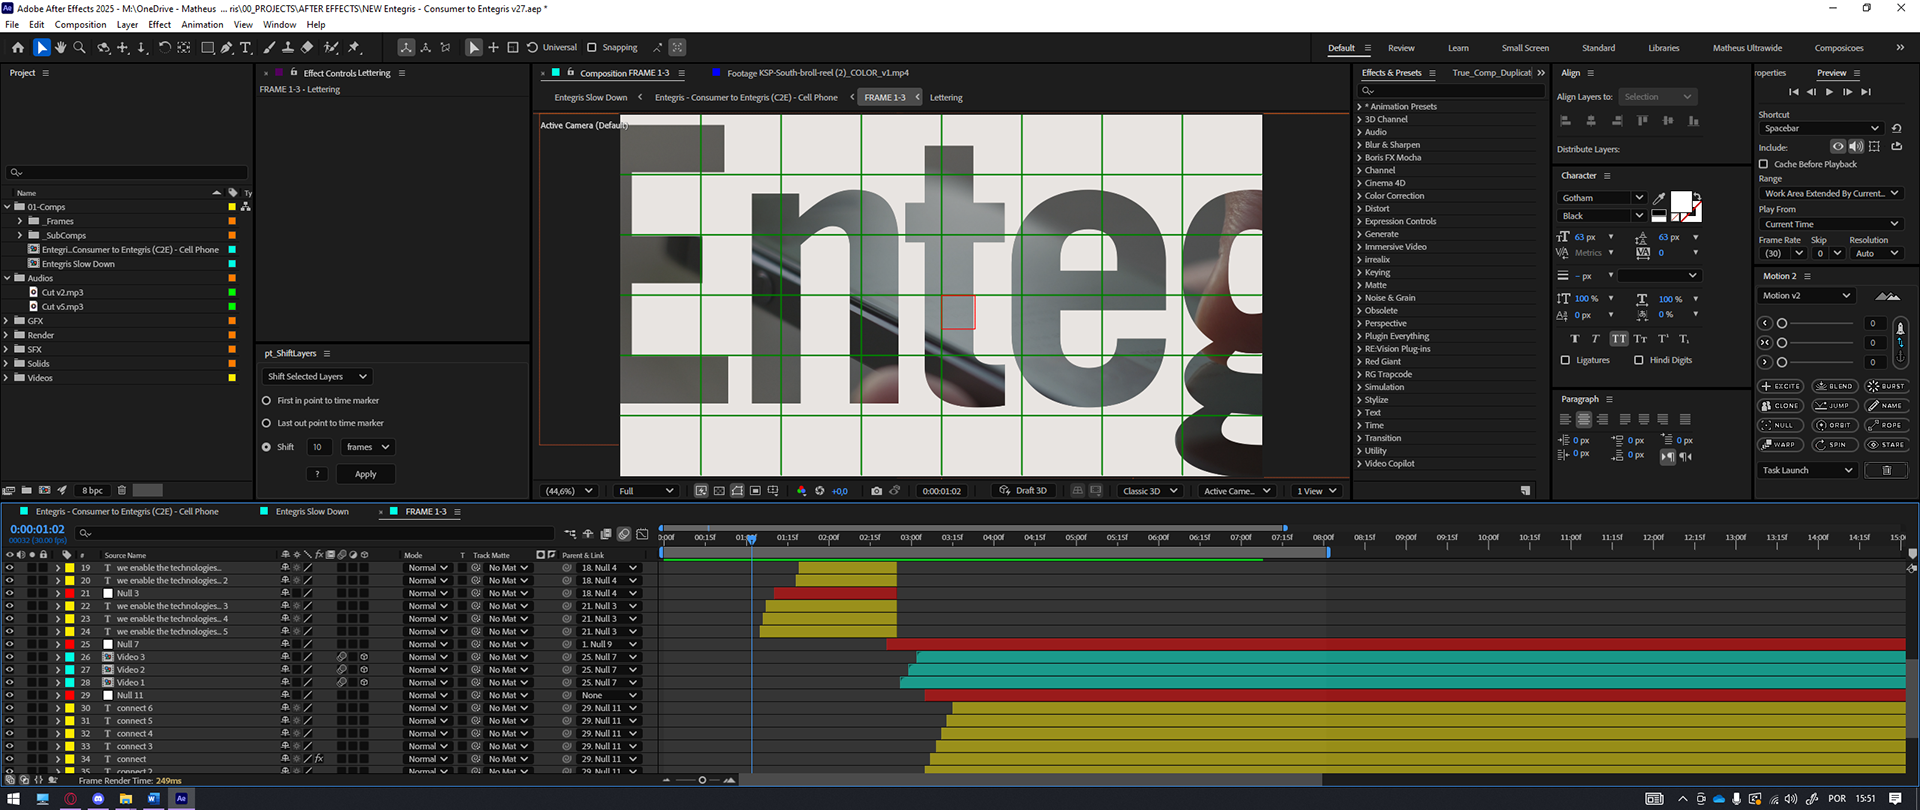Screen dimensions: 1920x810
Task: Open the Effect menu
Action: tap(160, 24)
